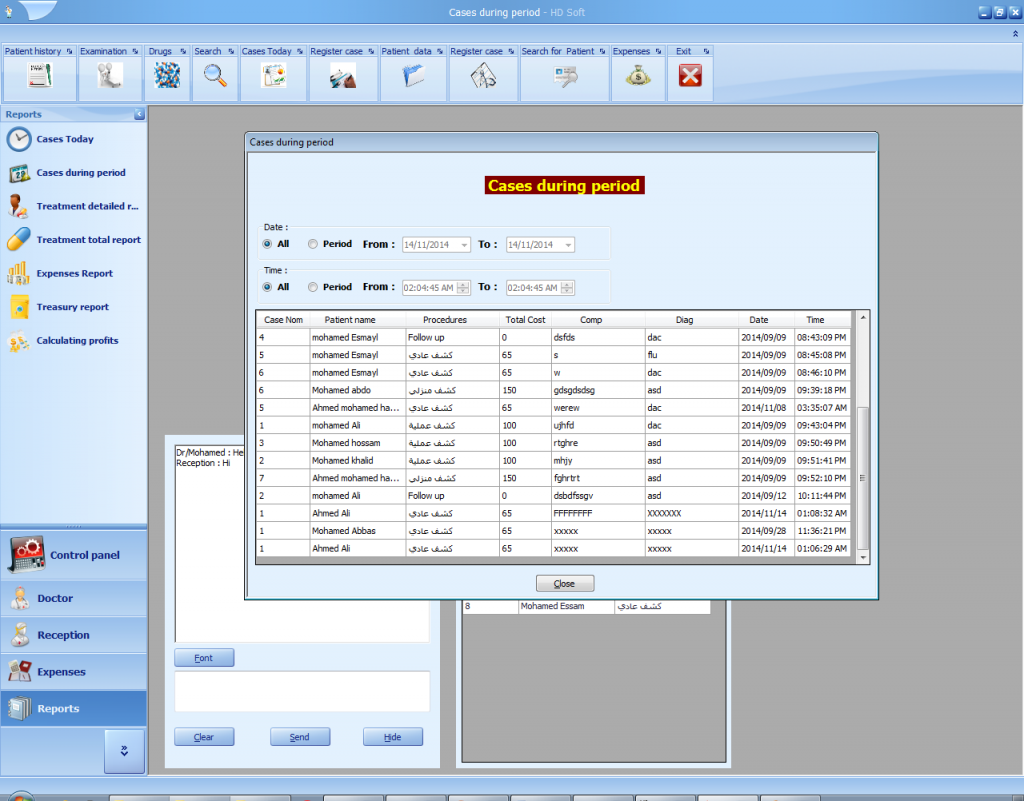This screenshot has width=1024, height=801.
Task: Sort table by Case Nom column
Action: point(283,320)
